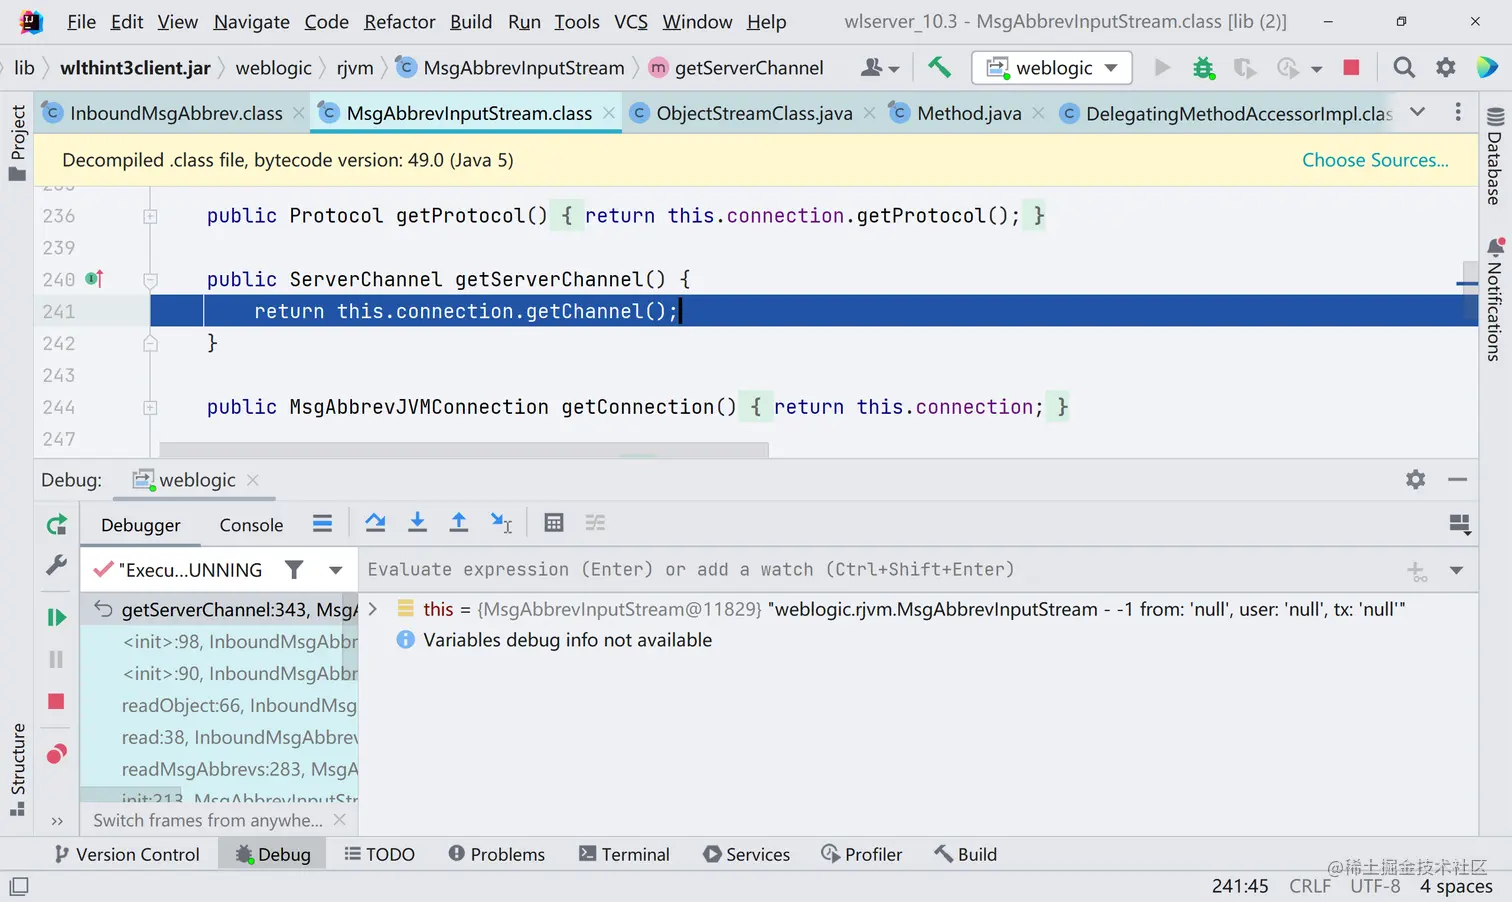Click the frames filter funnel icon
The width and height of the screenshot is (1512, 902).
pyautogui.click(x=293, y=569)
